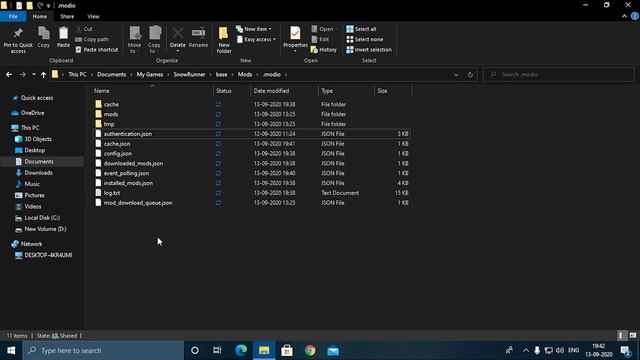Open the New item dropdown
Viewport: 640px width, 360px height.
tap(253, 29)
